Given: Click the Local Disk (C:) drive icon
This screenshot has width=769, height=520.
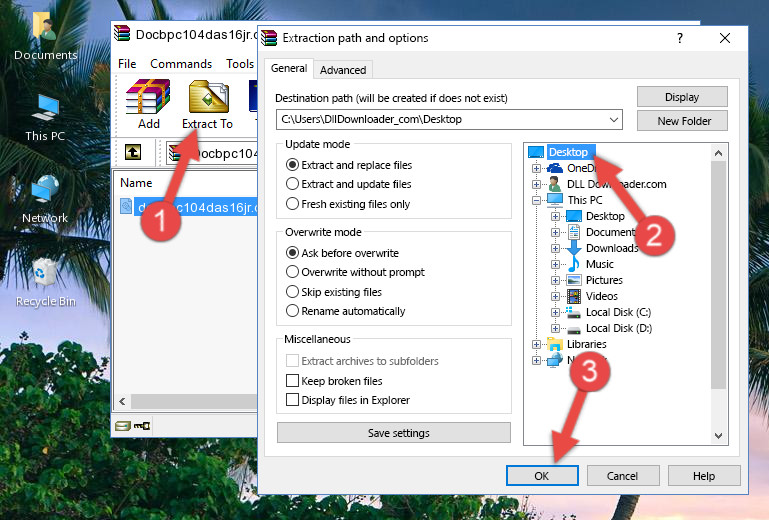Looking at the screenshot, I should tap(574, 312).
